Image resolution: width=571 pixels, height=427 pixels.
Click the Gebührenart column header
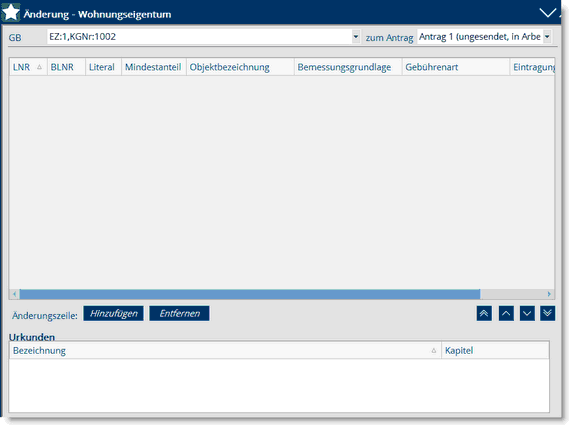(x=456, y=67)
